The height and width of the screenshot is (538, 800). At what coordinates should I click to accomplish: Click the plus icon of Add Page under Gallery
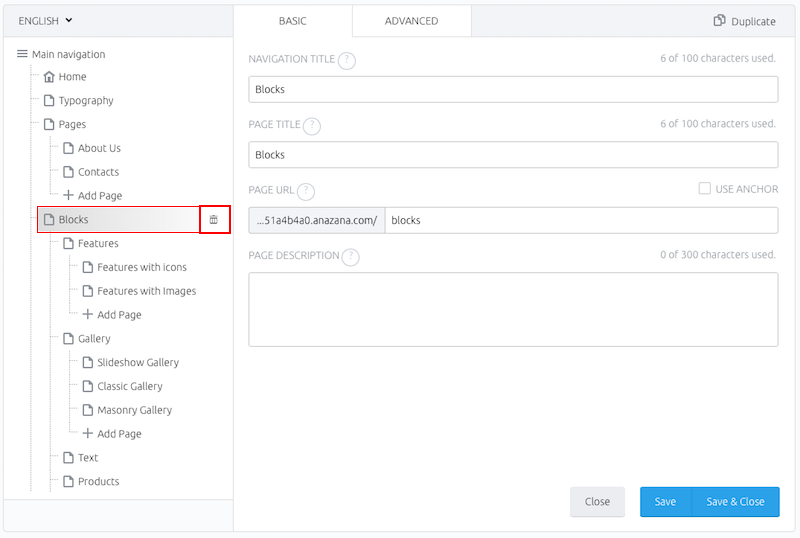click(88, 433)
